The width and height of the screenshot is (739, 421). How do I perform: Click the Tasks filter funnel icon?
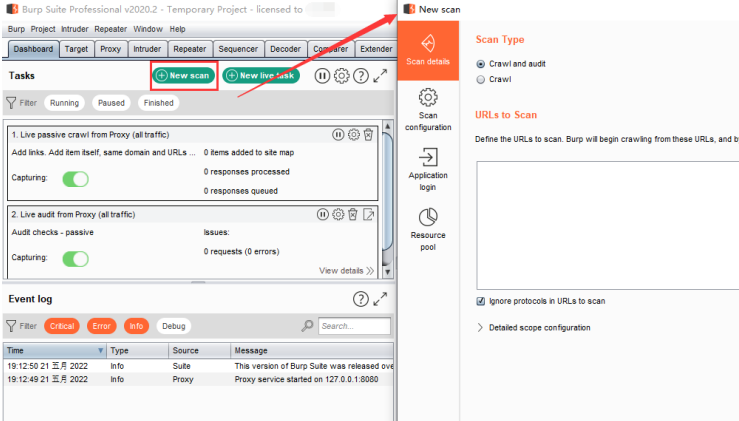click(11, 103)
